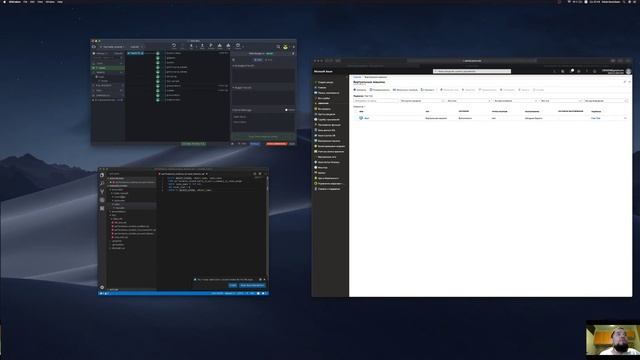The height and width of the screenshot is (360, 640).
Task: Open the Explorer icon in VS Code
Action: [x=102, y=175]
